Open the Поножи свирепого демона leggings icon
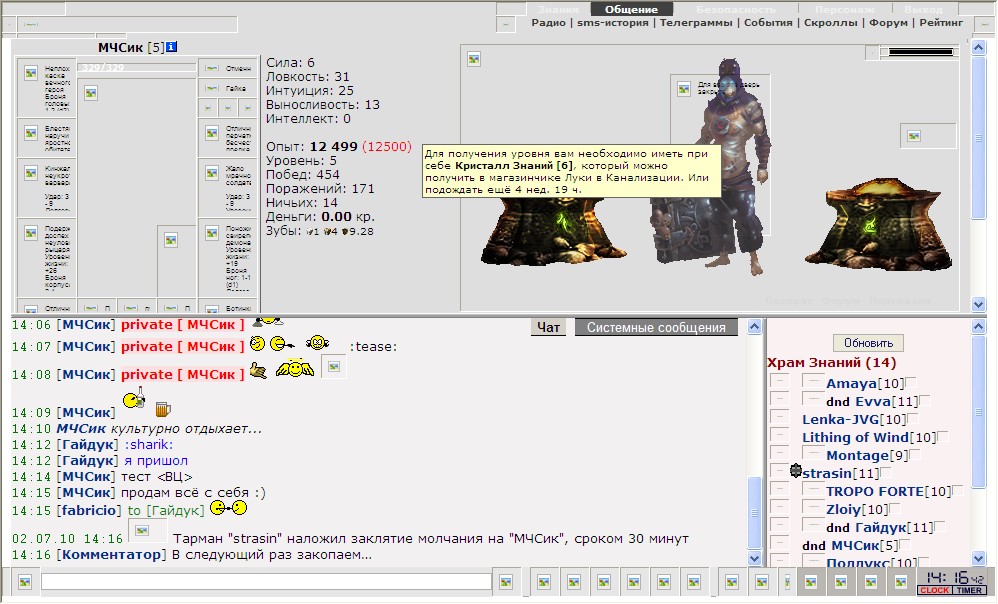The image size is (998, 604). (x=212, y=234)
